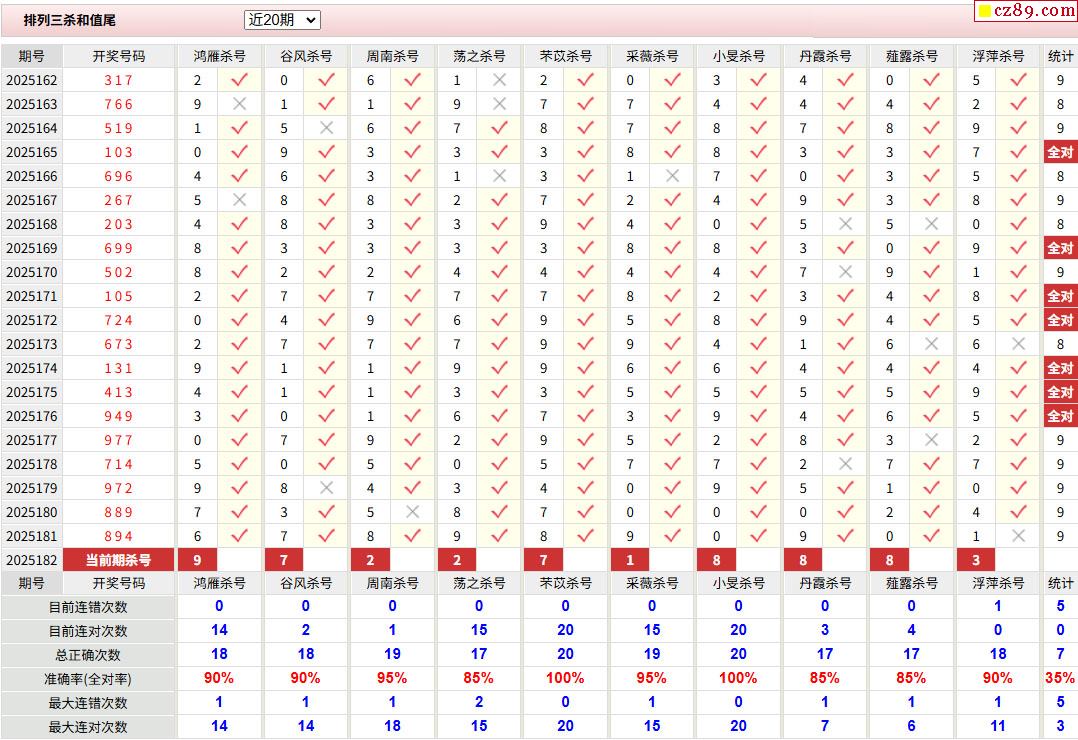Image resolution: width=1078 pixels, height=740 pixels.
Task: Click the gray X in row 2025181 under 浮萍杀号
Action: (1019, 536)
